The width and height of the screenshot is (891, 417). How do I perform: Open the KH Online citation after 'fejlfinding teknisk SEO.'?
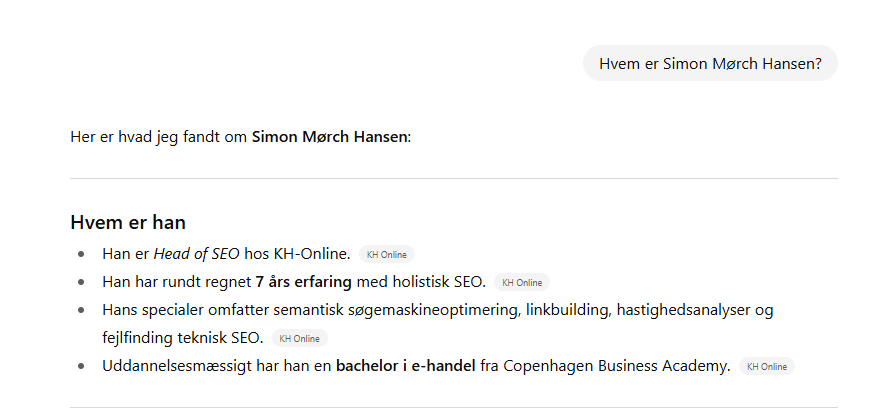pyautogui.click(x=299, y=338)
